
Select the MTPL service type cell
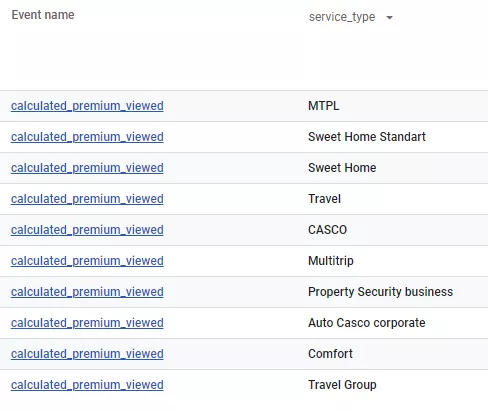(324, 106)
